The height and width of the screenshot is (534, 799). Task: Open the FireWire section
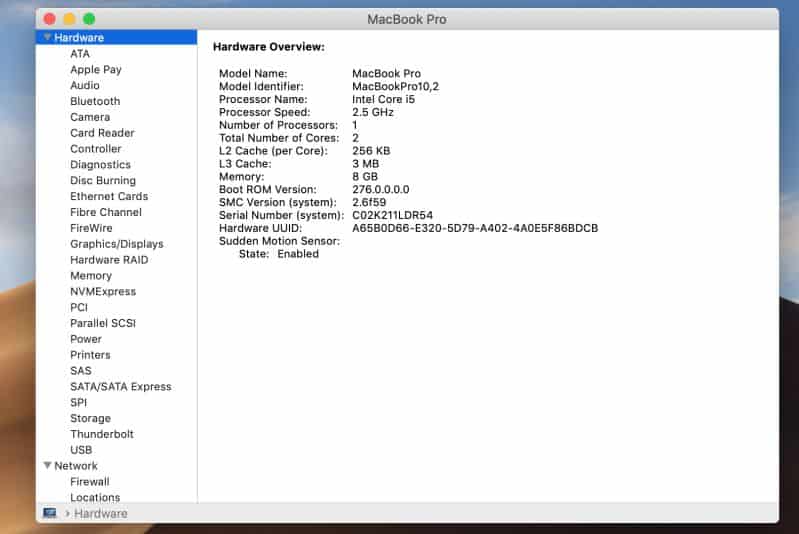[x=91, y=228]
